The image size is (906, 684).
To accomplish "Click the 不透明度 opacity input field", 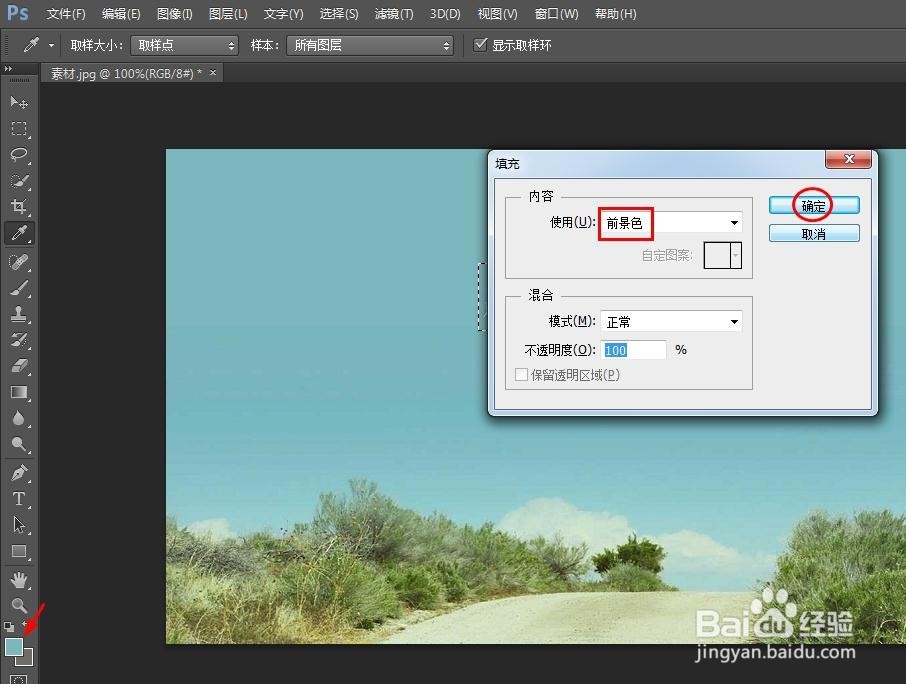I will pos(634,349).
